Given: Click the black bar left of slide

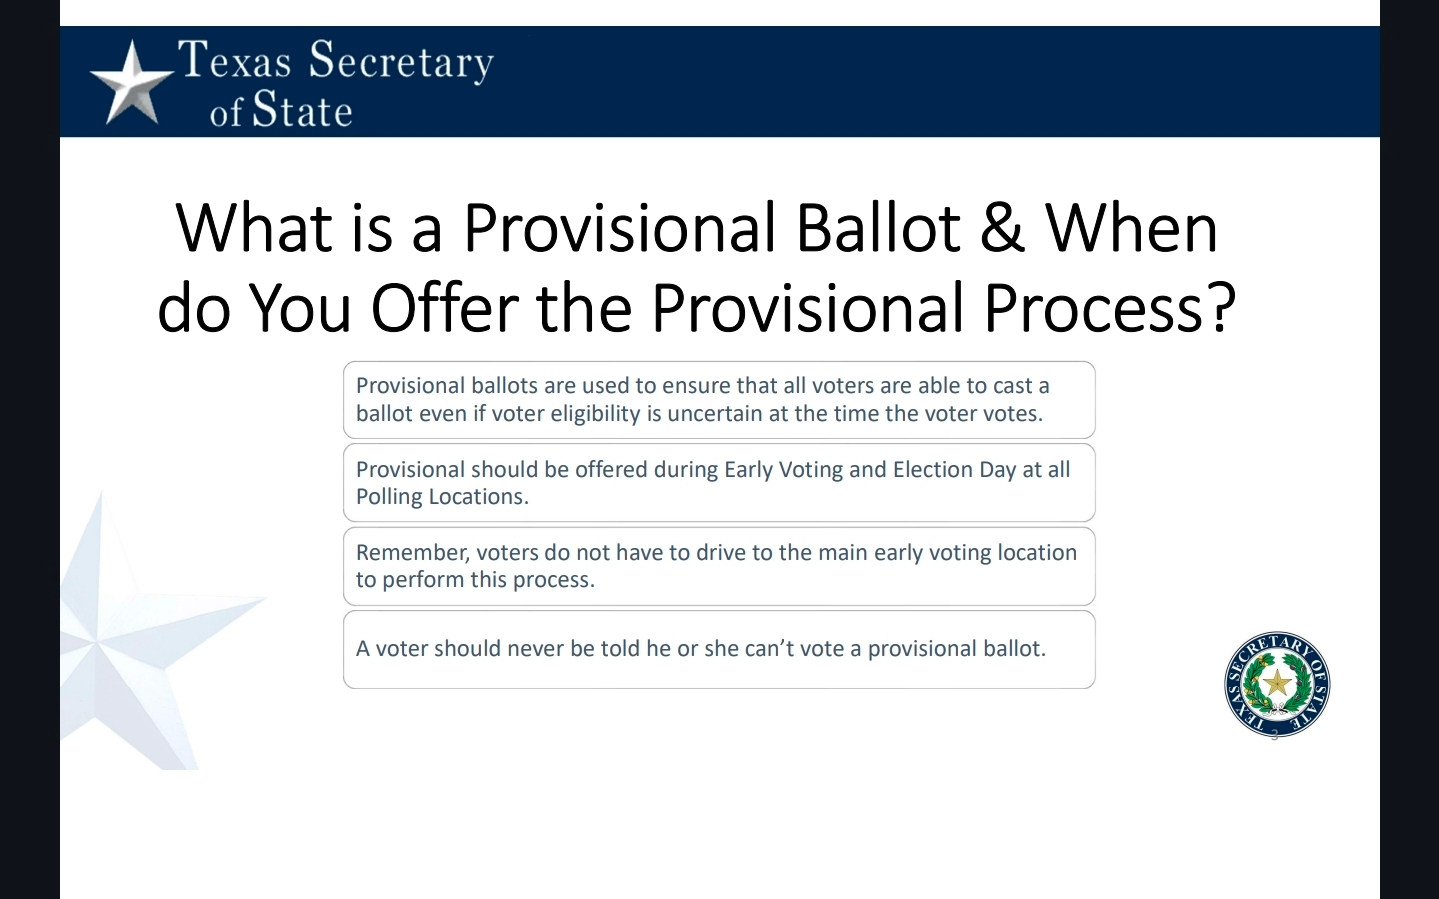Looking at the screenshot, I should pos(29,450).
